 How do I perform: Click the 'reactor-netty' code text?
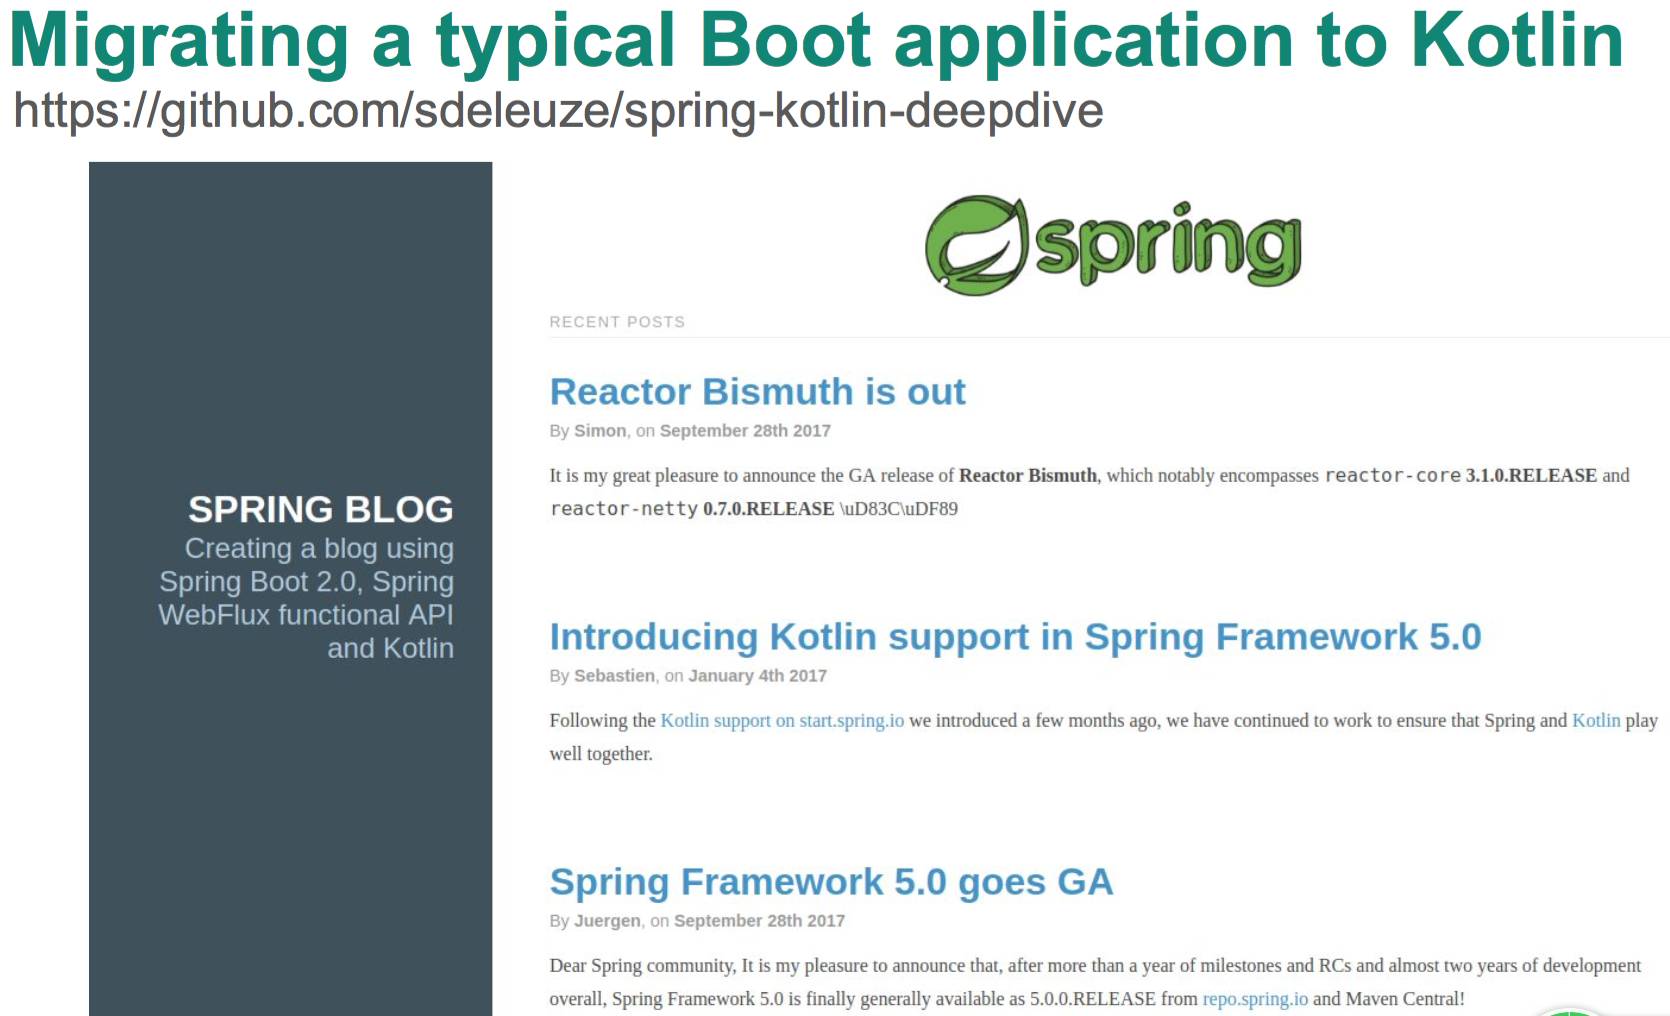tap(624, 508)
